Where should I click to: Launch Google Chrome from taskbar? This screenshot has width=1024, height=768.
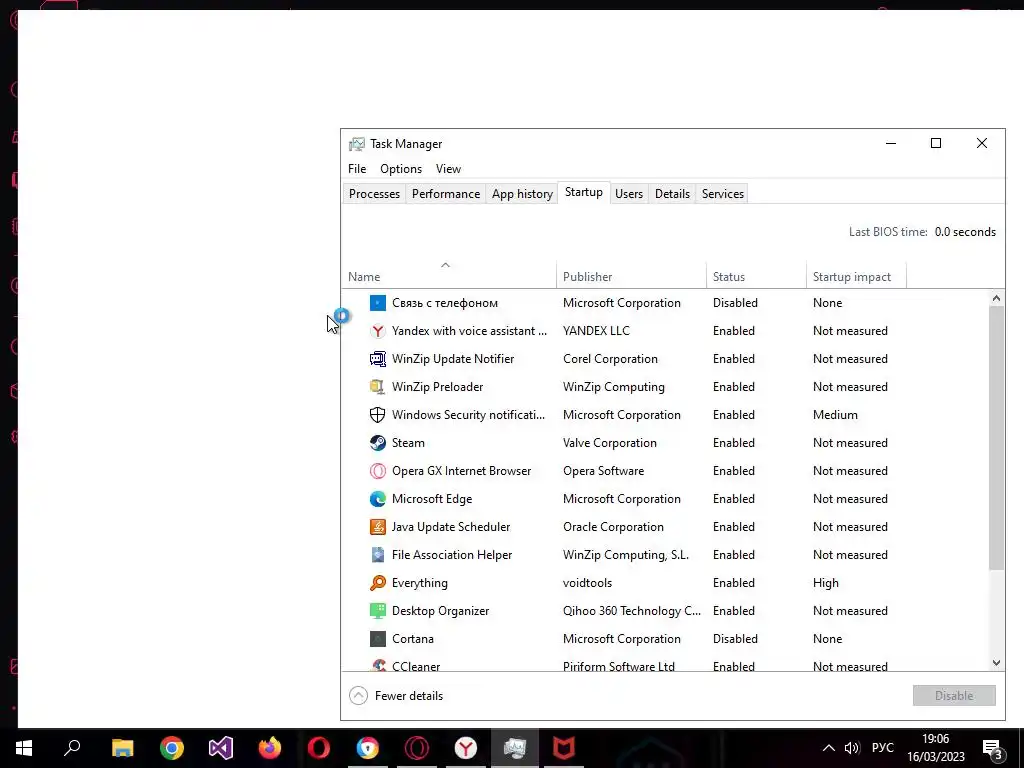[x=172, y=748]
